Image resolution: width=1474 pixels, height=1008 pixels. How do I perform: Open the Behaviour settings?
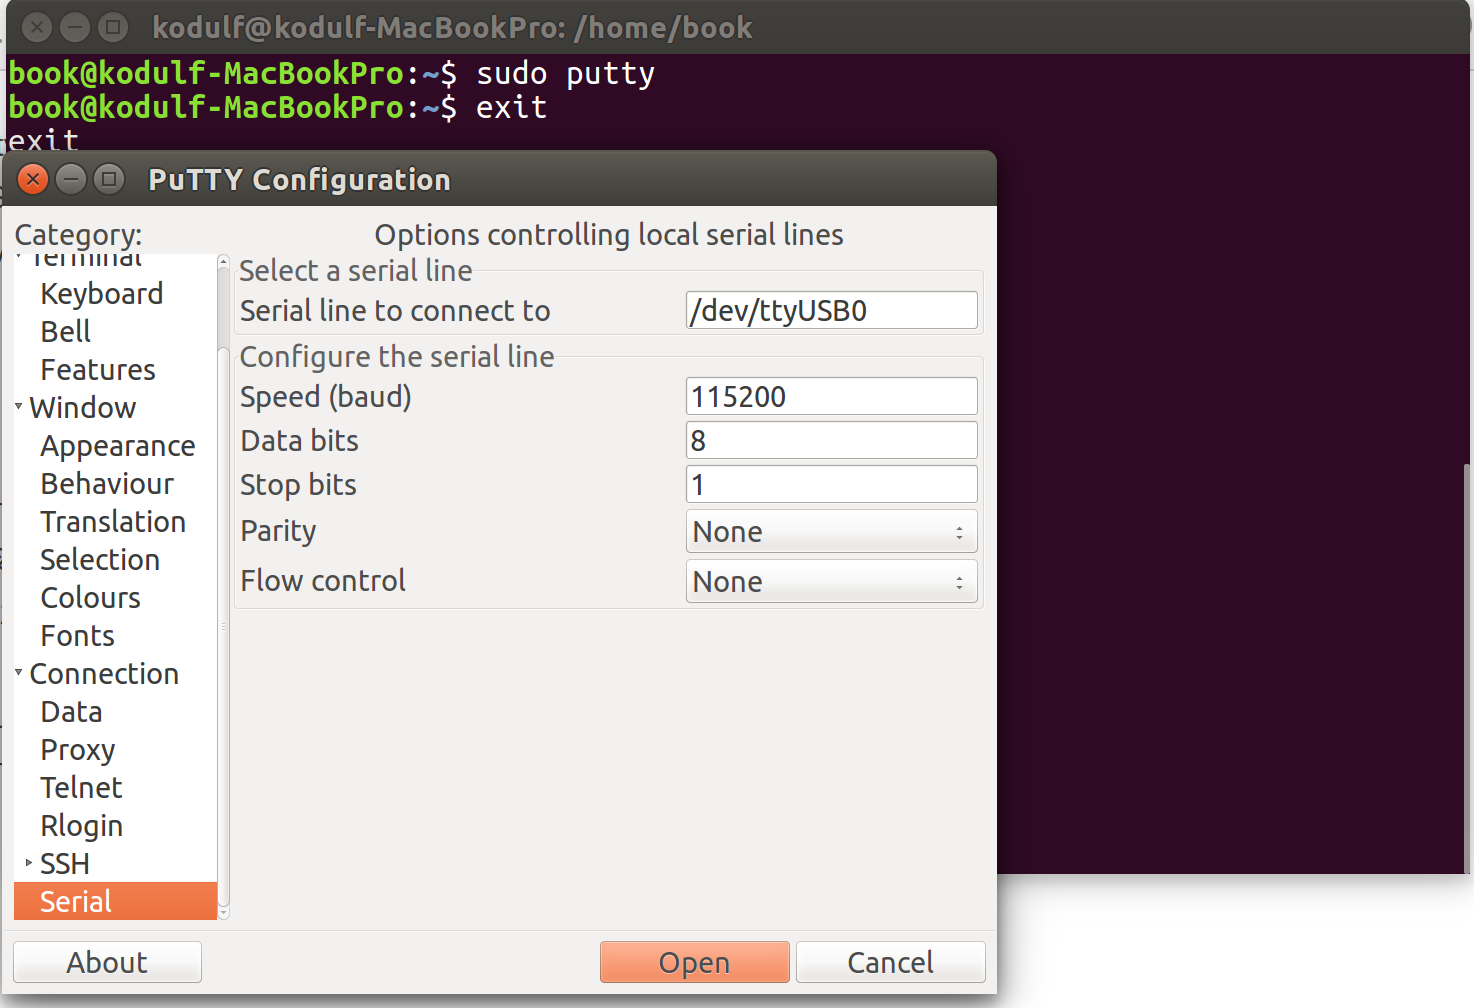(107, 483)
